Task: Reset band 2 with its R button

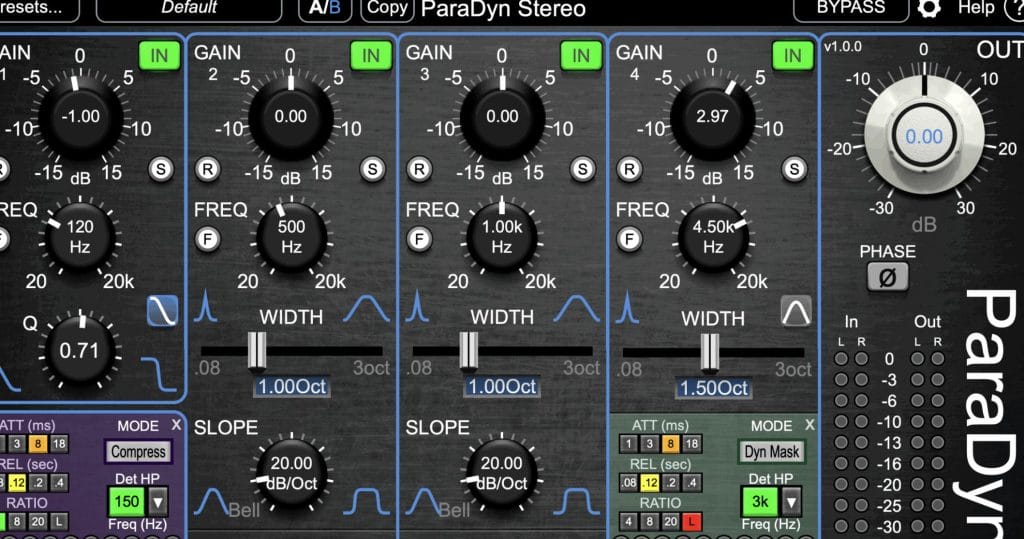Action: (207, 170)
